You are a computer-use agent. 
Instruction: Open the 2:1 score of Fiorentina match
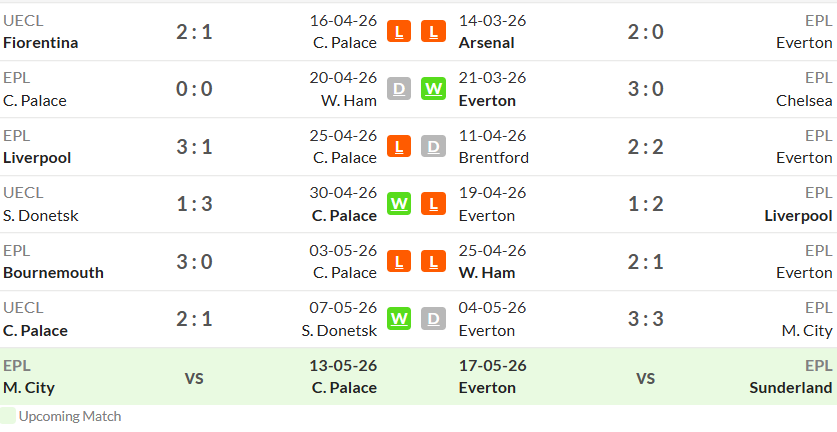tap(194, 32)
